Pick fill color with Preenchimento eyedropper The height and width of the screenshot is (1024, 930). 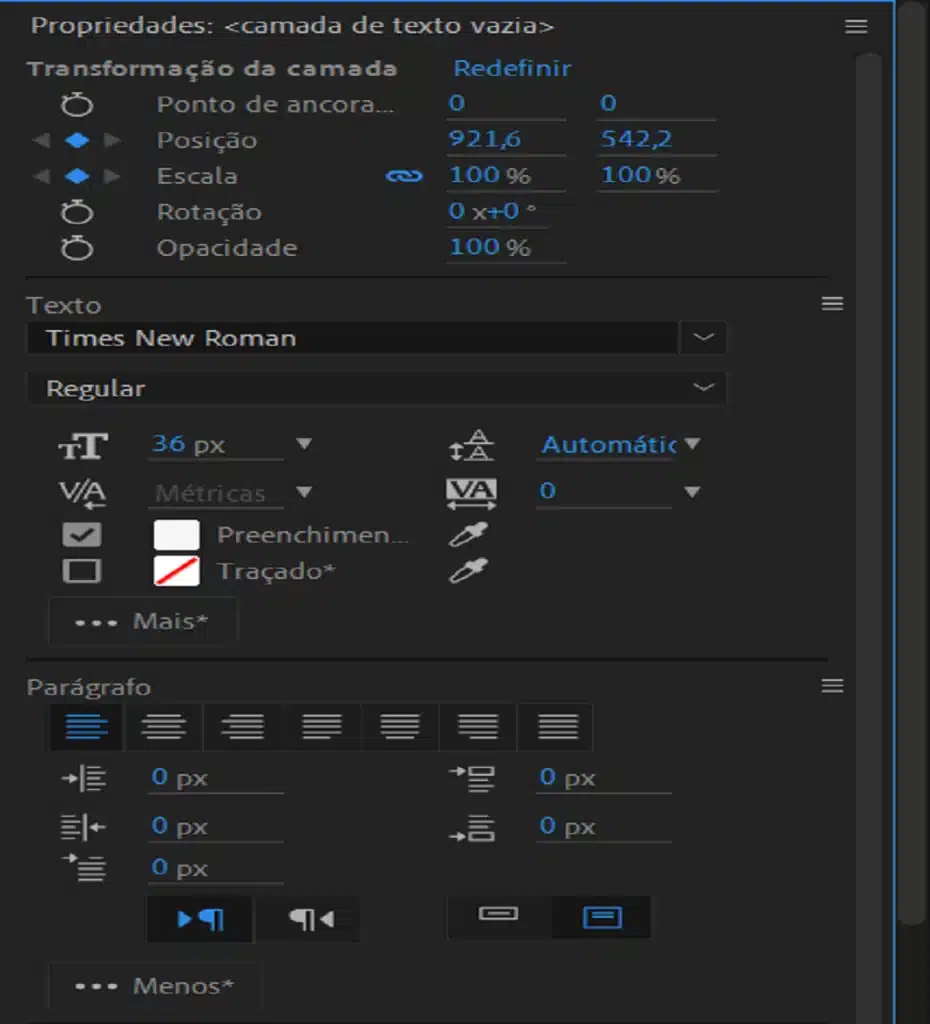coord(467,535)
